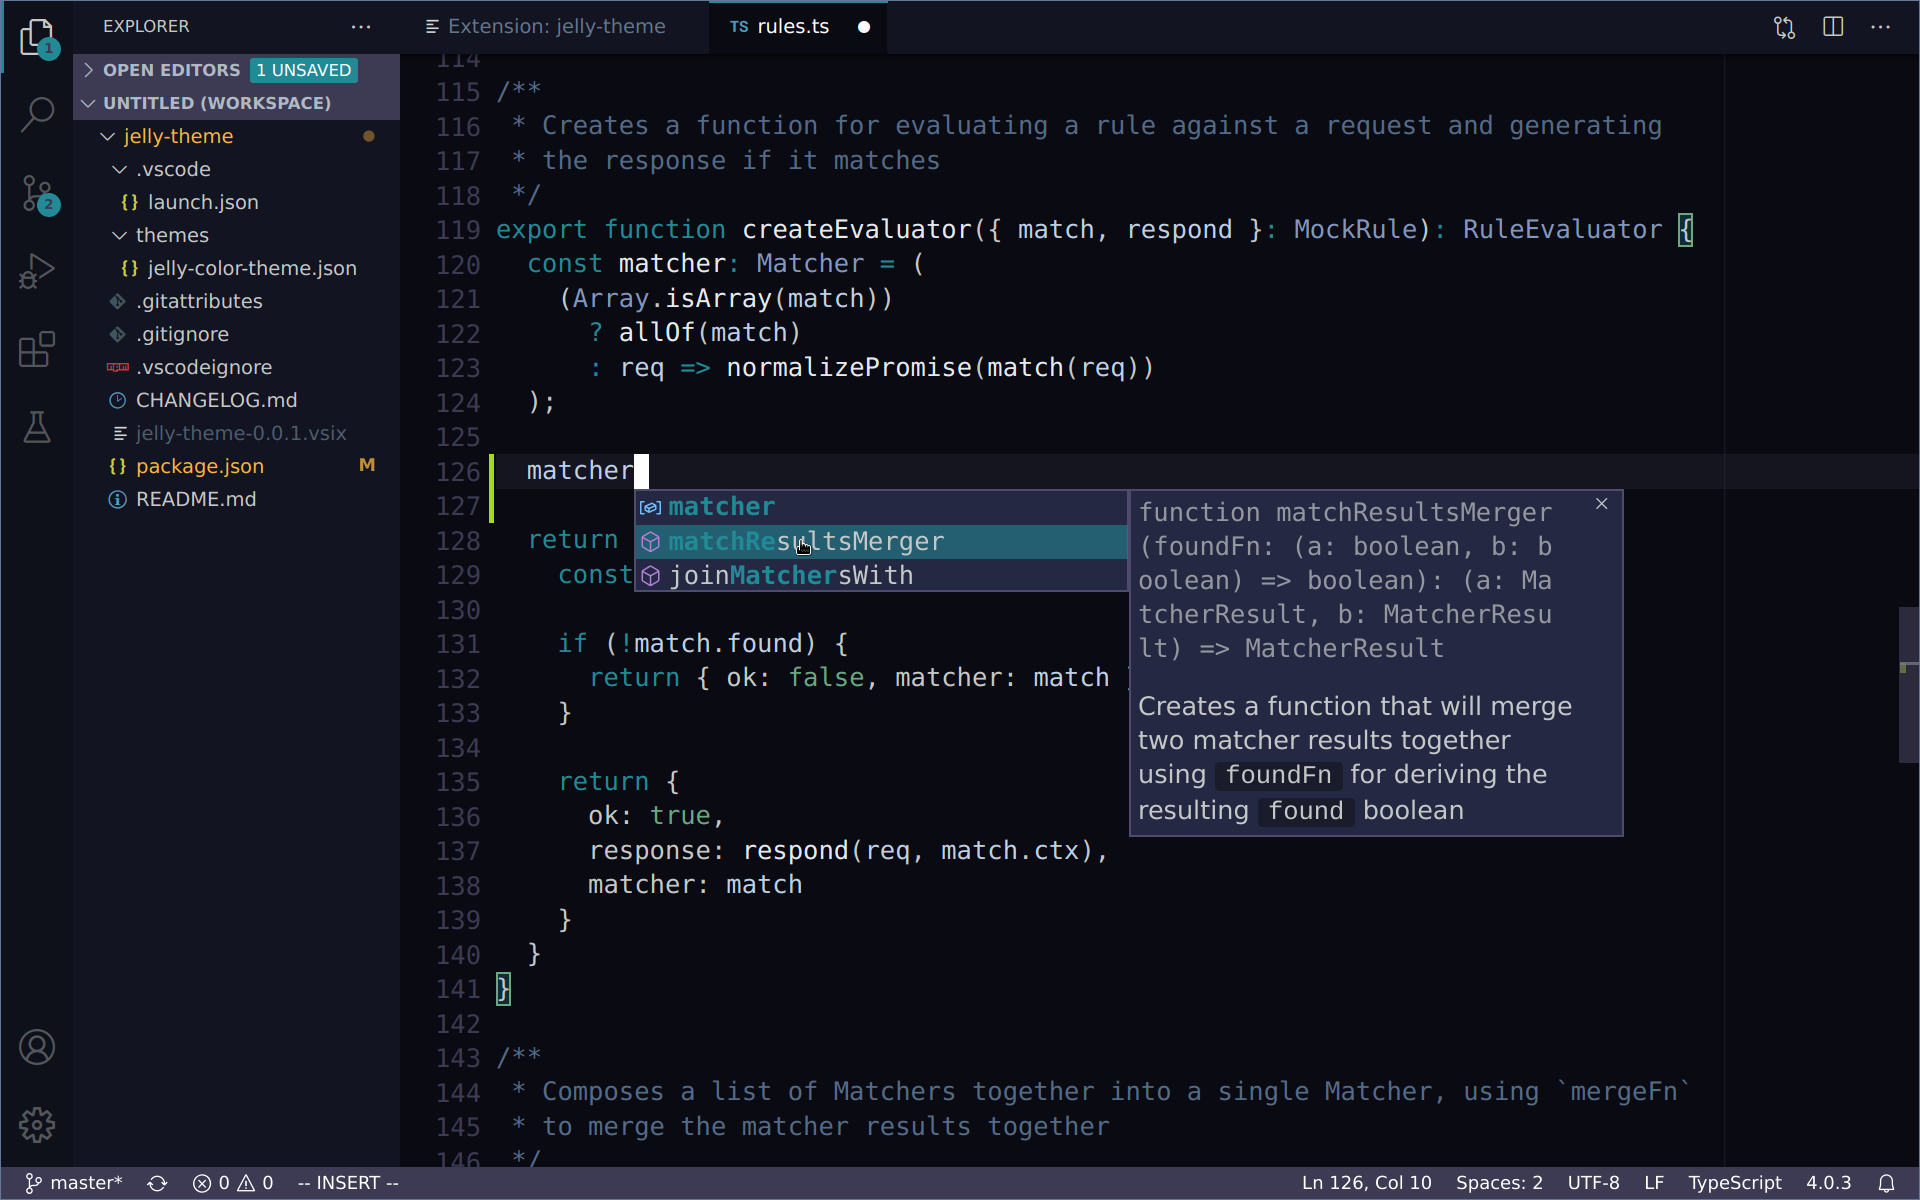Viewport: 1920px width, 1200px height.
Task: Change TypeScript language mode
Action: [x=1735, y=1183]
